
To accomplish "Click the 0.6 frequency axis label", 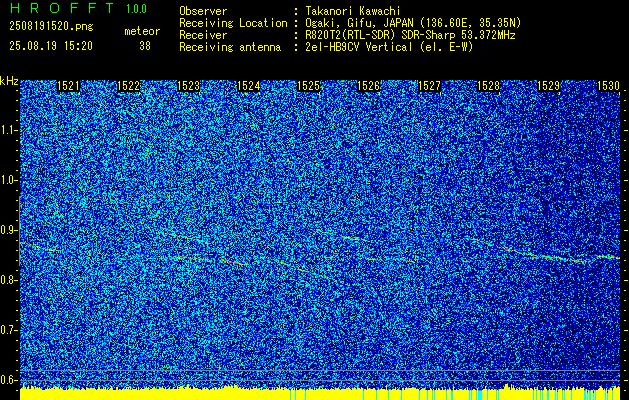I will [x=8, y=380].
